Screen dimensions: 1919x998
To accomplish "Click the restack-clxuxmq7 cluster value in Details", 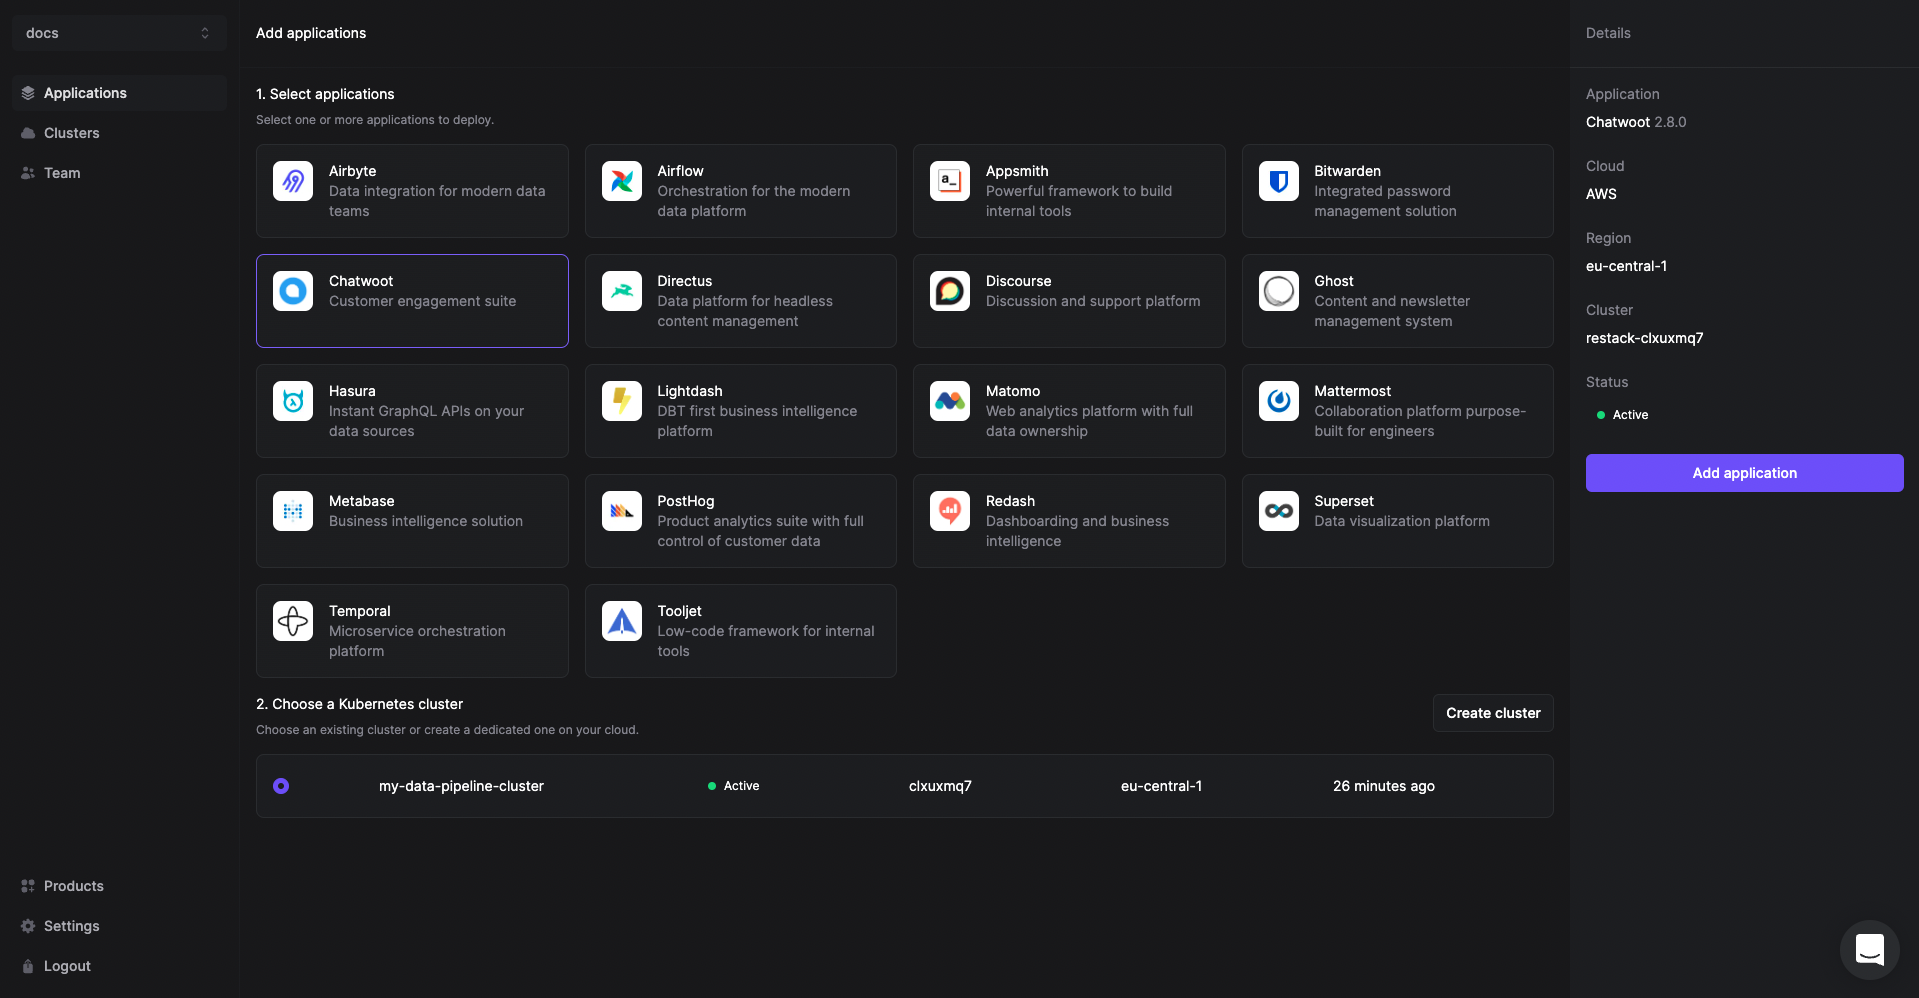I will pos(1644,338).
